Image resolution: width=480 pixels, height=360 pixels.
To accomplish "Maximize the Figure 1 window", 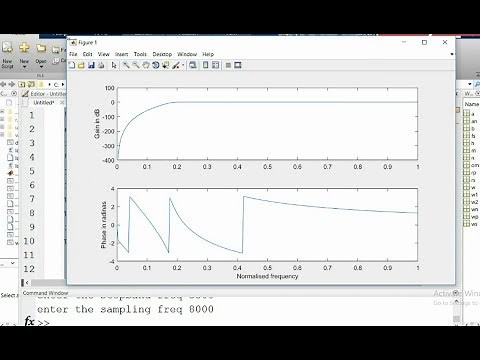I will point(424,42).
